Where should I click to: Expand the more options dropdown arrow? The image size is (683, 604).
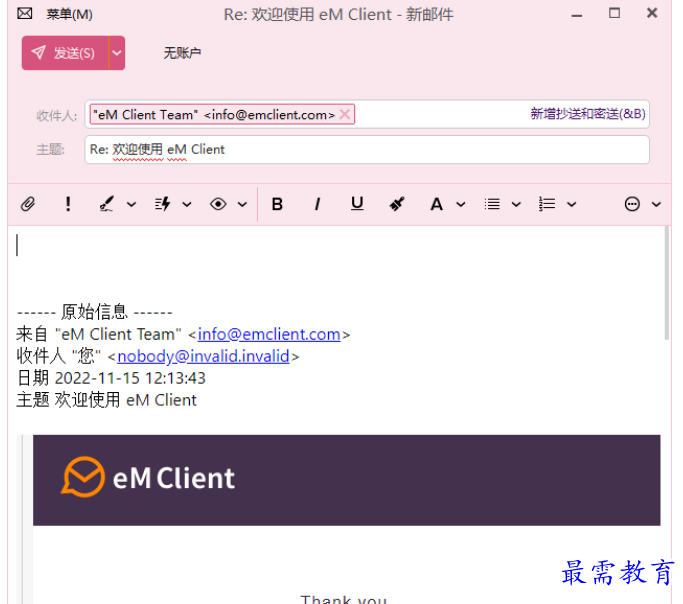pyautogui.click(x=656, y=204)
